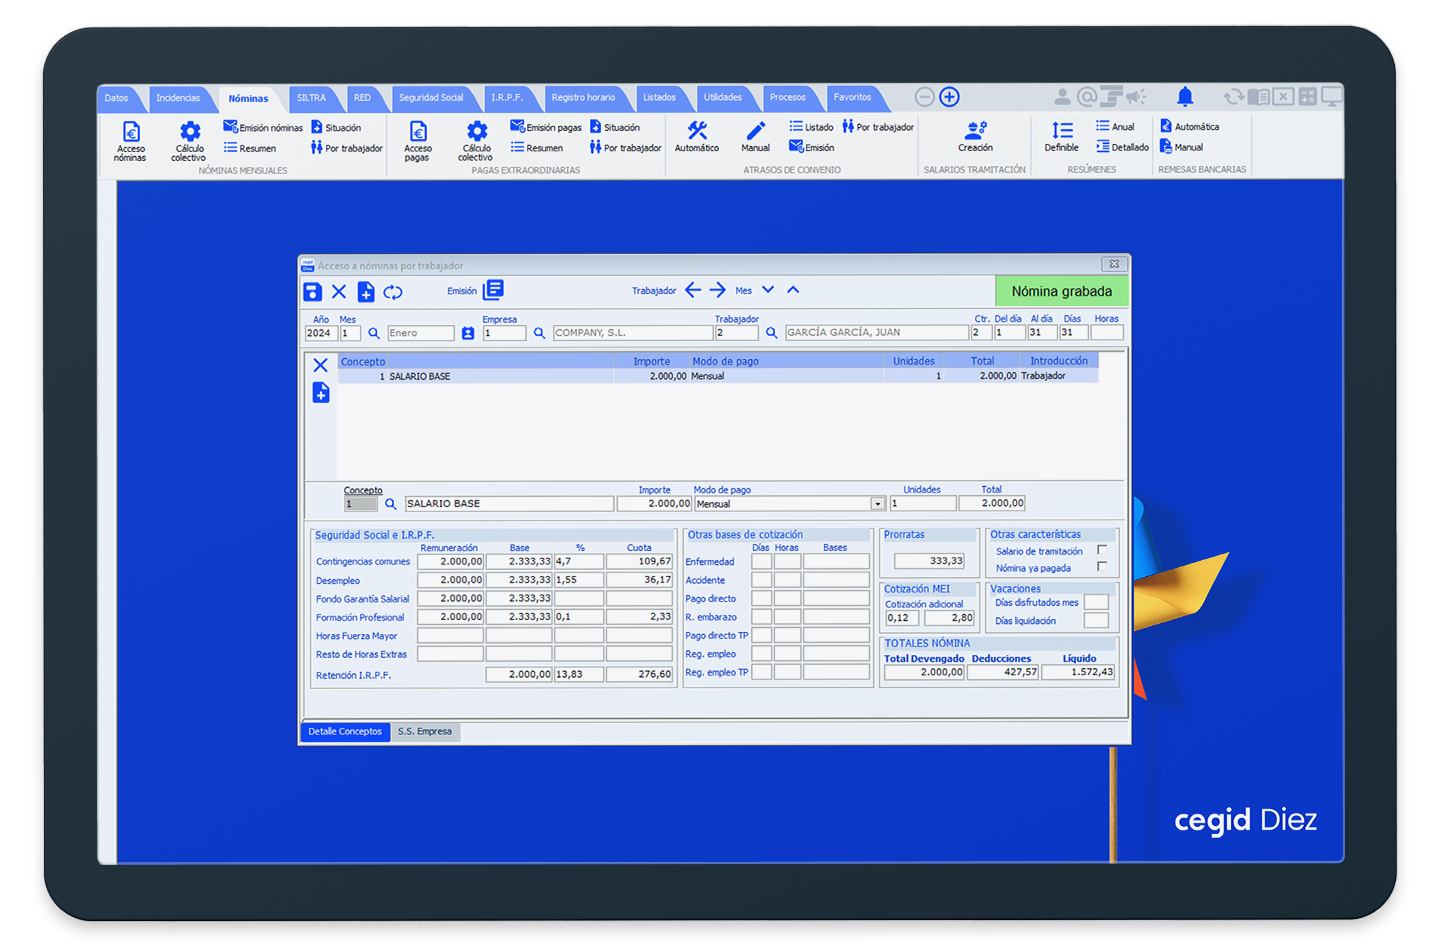
Task: Click the Emisión document icon
Action: (x=493, y=290)
